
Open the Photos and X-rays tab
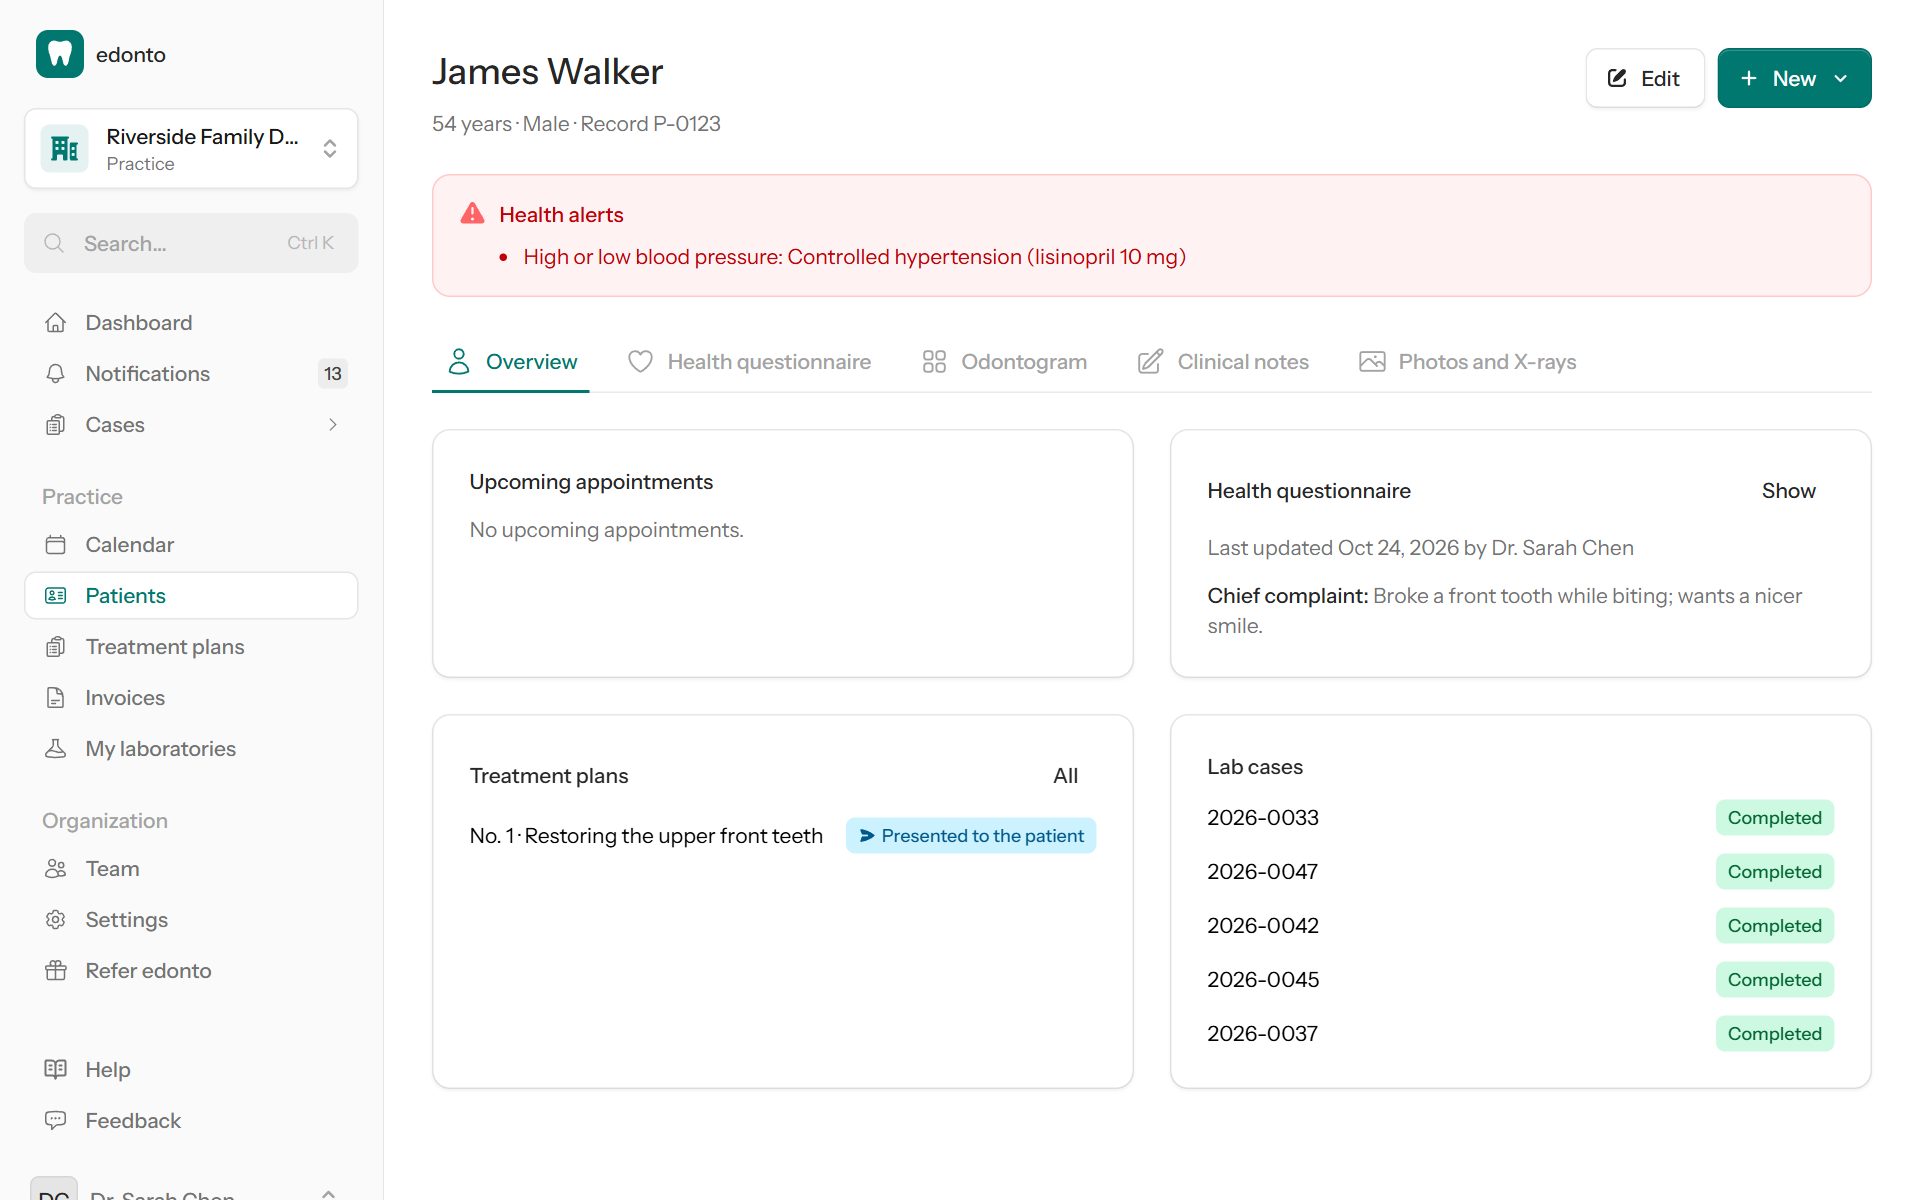pyautogui.click(x=1467, y=362)
